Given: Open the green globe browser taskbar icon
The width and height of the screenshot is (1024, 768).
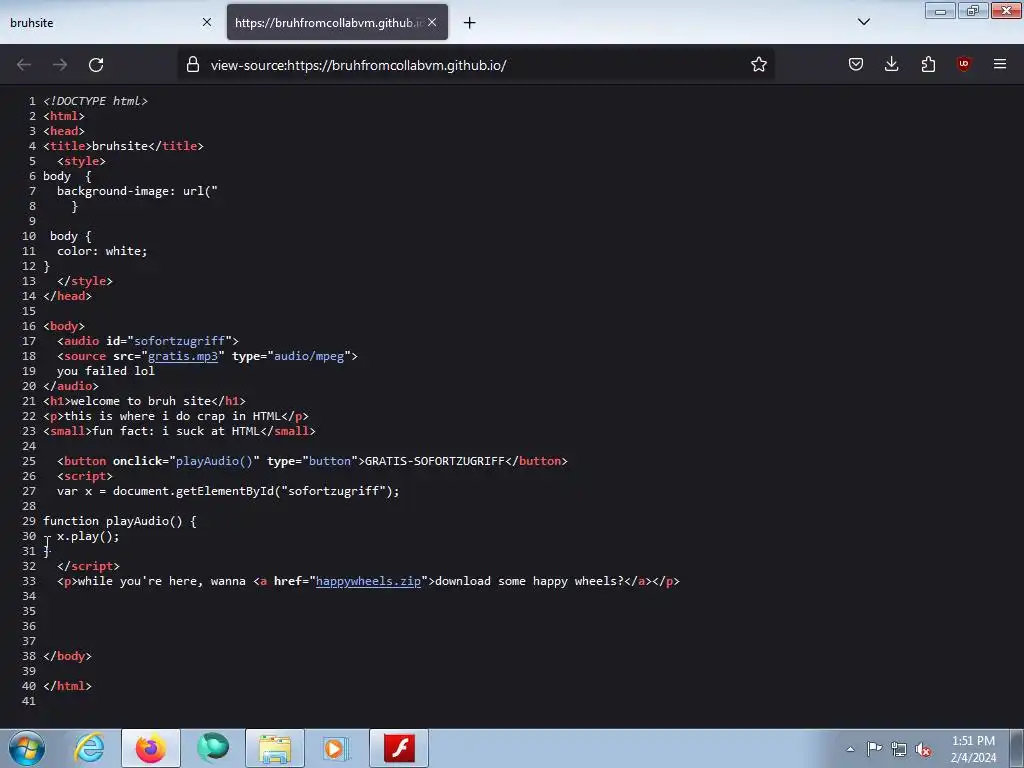Looking at the screenshot, I should (213, 748).
